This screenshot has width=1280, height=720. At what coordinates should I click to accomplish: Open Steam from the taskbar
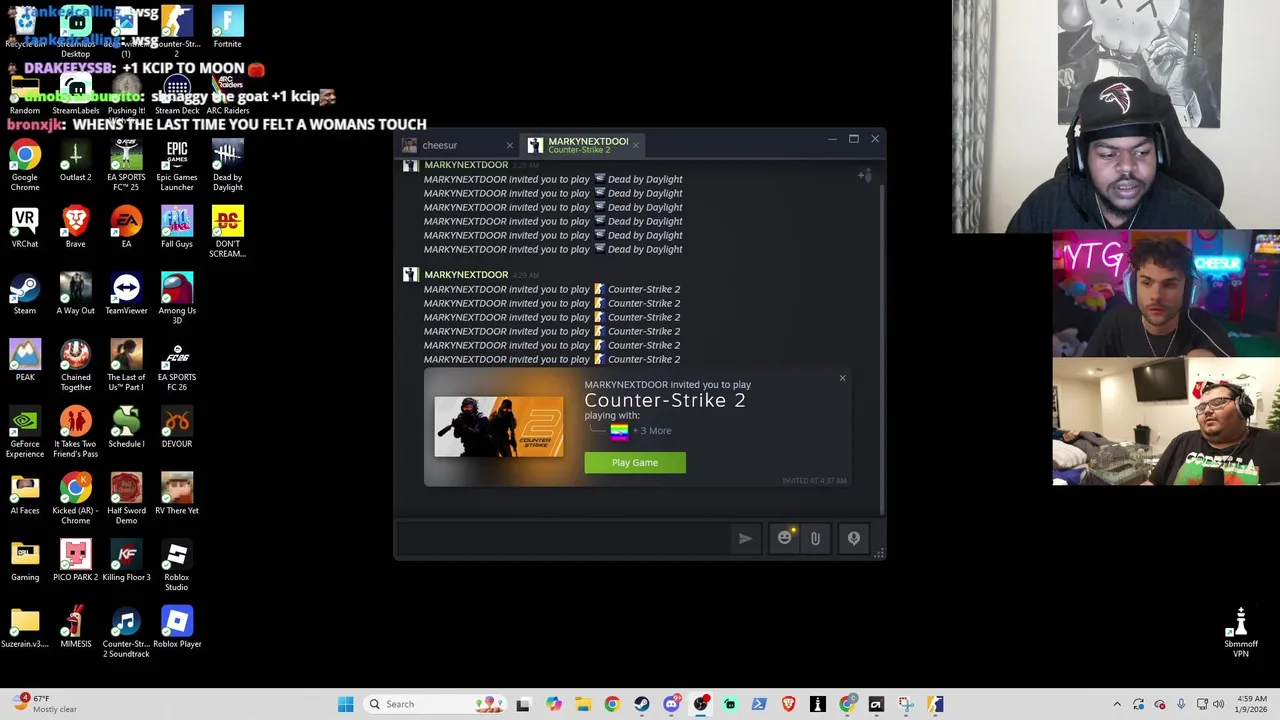tap(642, 704)
